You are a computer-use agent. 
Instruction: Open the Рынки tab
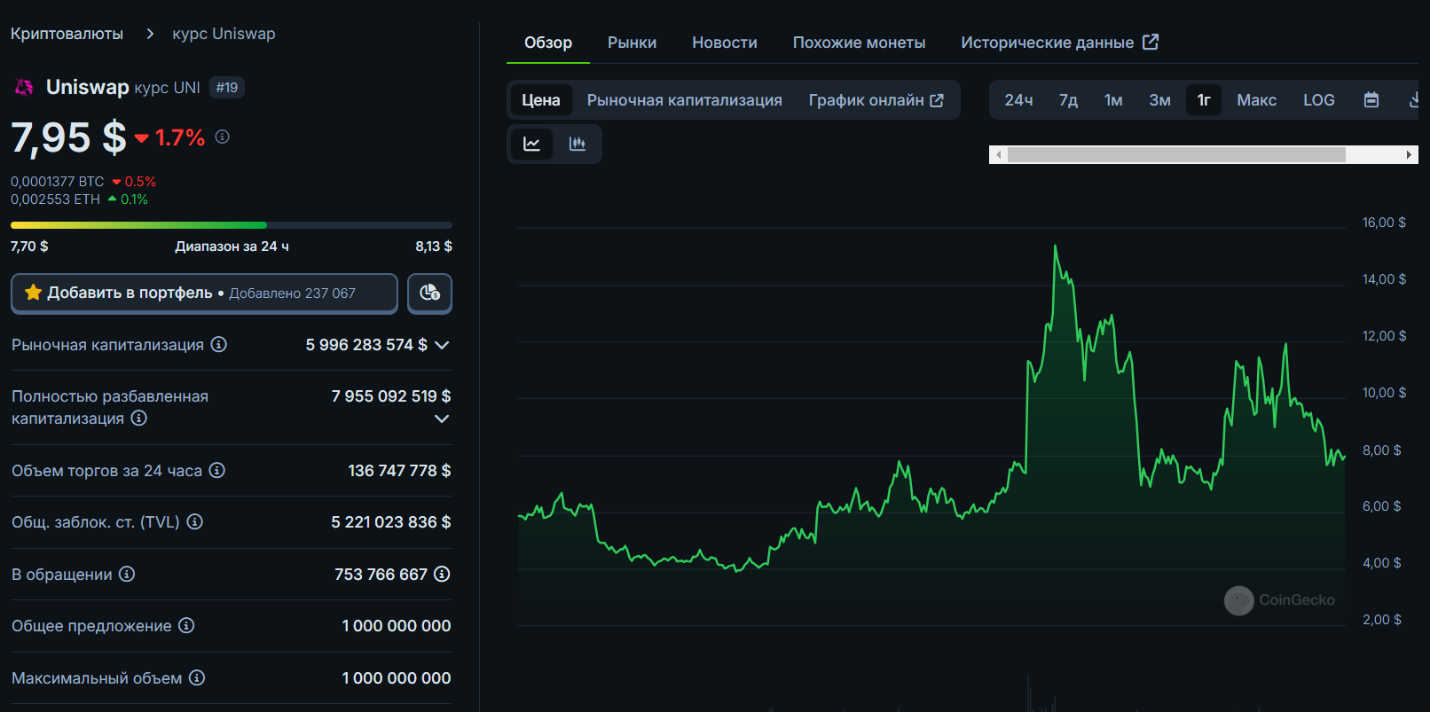click(632, 43)
